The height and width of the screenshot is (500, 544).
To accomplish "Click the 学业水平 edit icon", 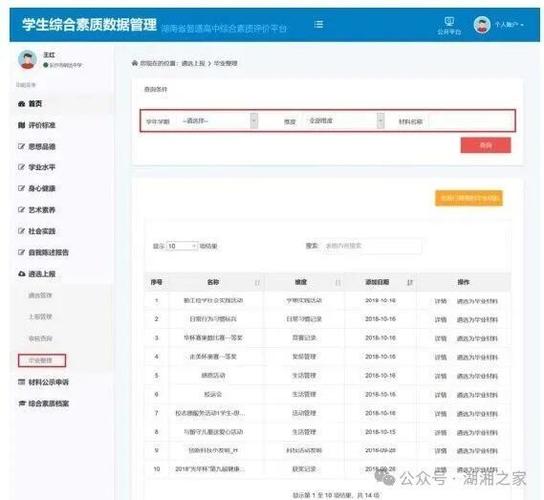I will click(x=22, y=167).
